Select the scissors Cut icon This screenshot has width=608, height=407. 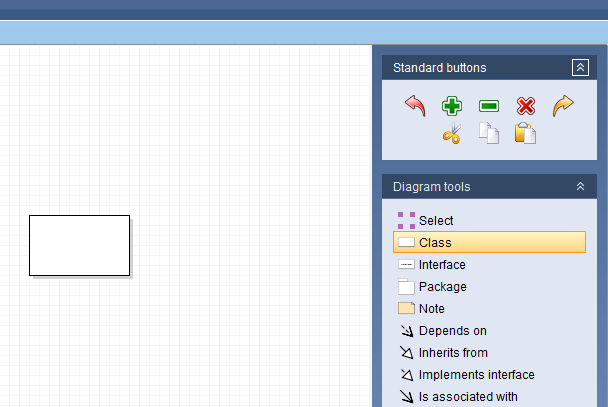[452, 134]
